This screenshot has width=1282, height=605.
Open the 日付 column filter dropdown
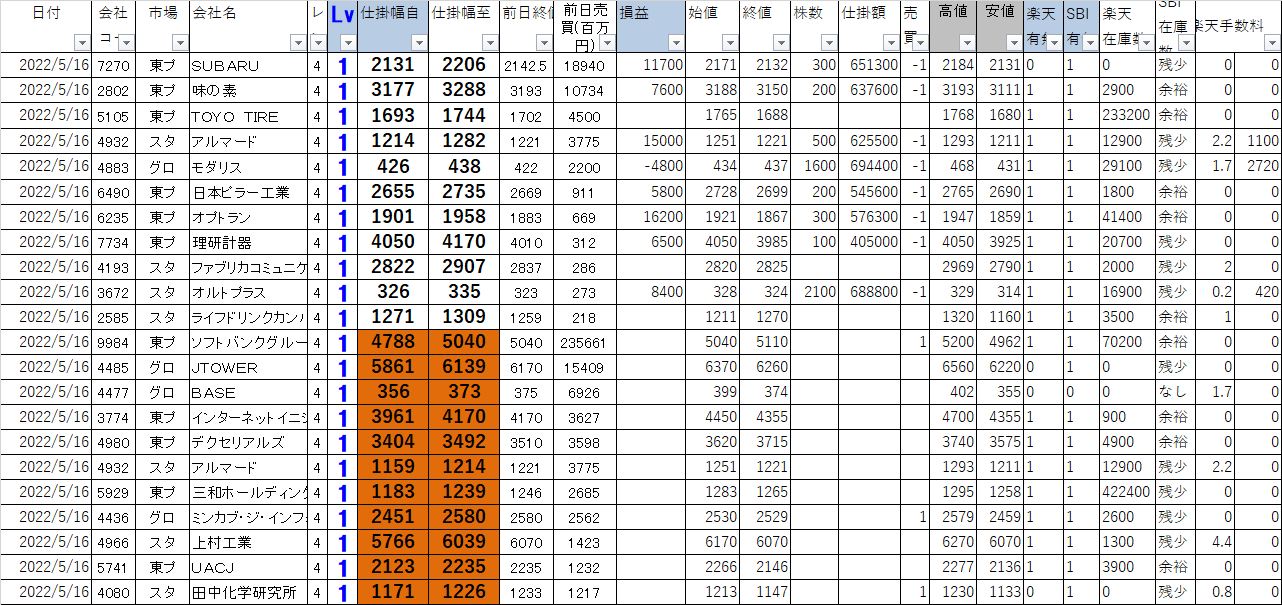point(82,43)
